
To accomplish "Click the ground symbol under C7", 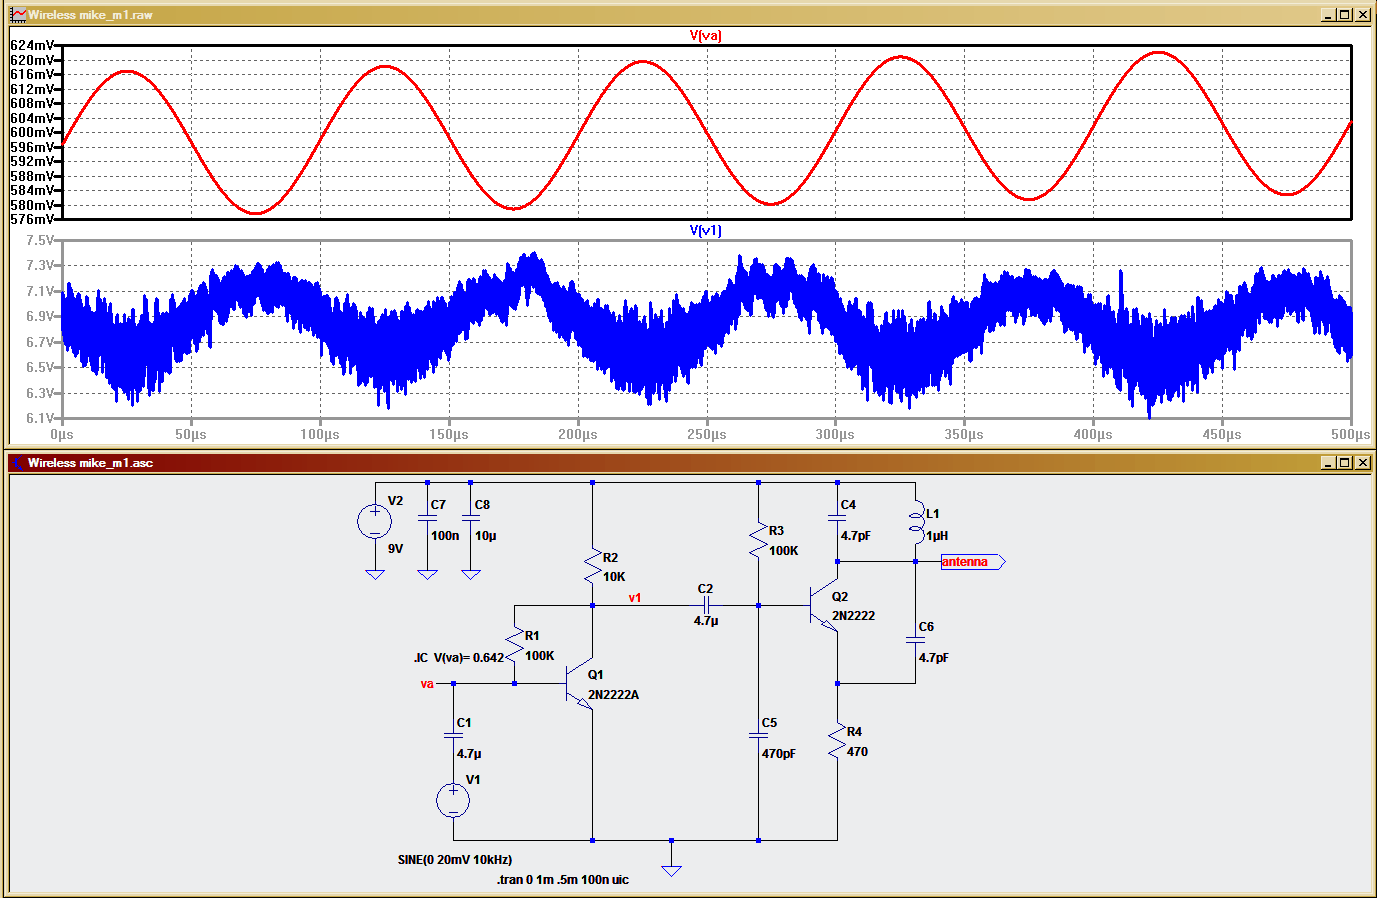I will coord(427,574).
